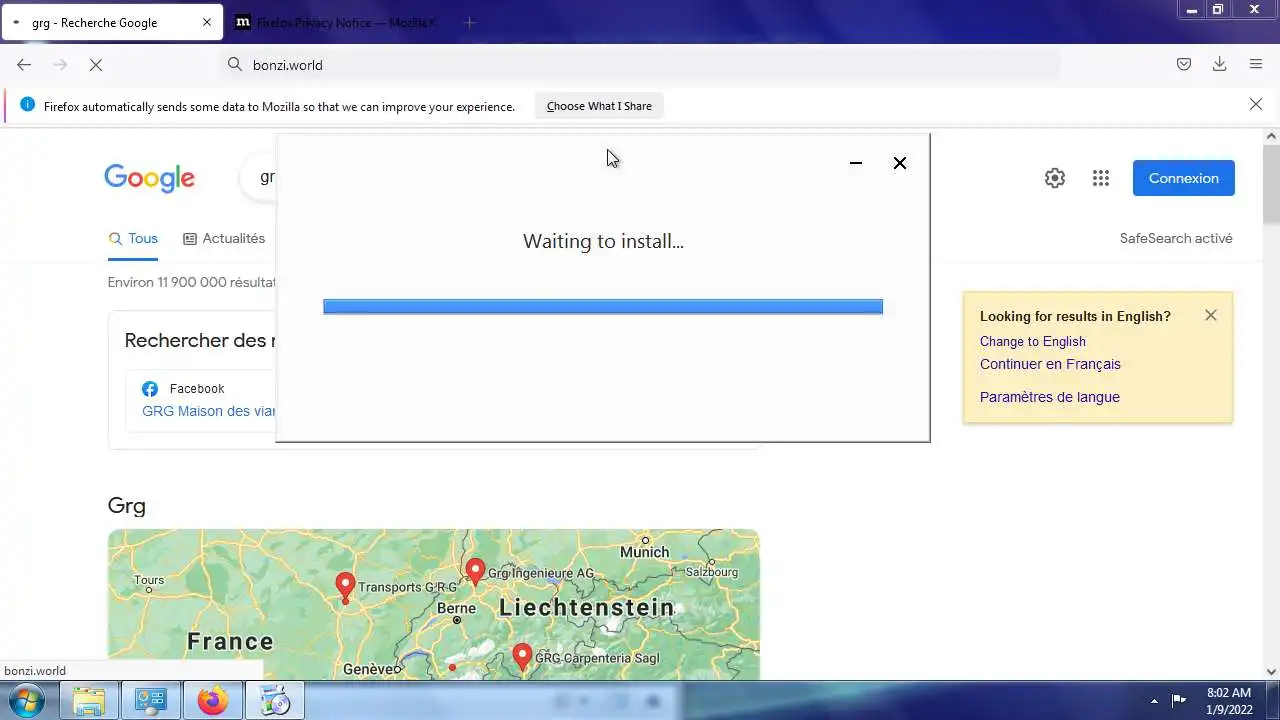Click the Google logo
Image resolution: width=1280 pixels, height=720 pixels.
pyautogui.click(x=149, y=178)
